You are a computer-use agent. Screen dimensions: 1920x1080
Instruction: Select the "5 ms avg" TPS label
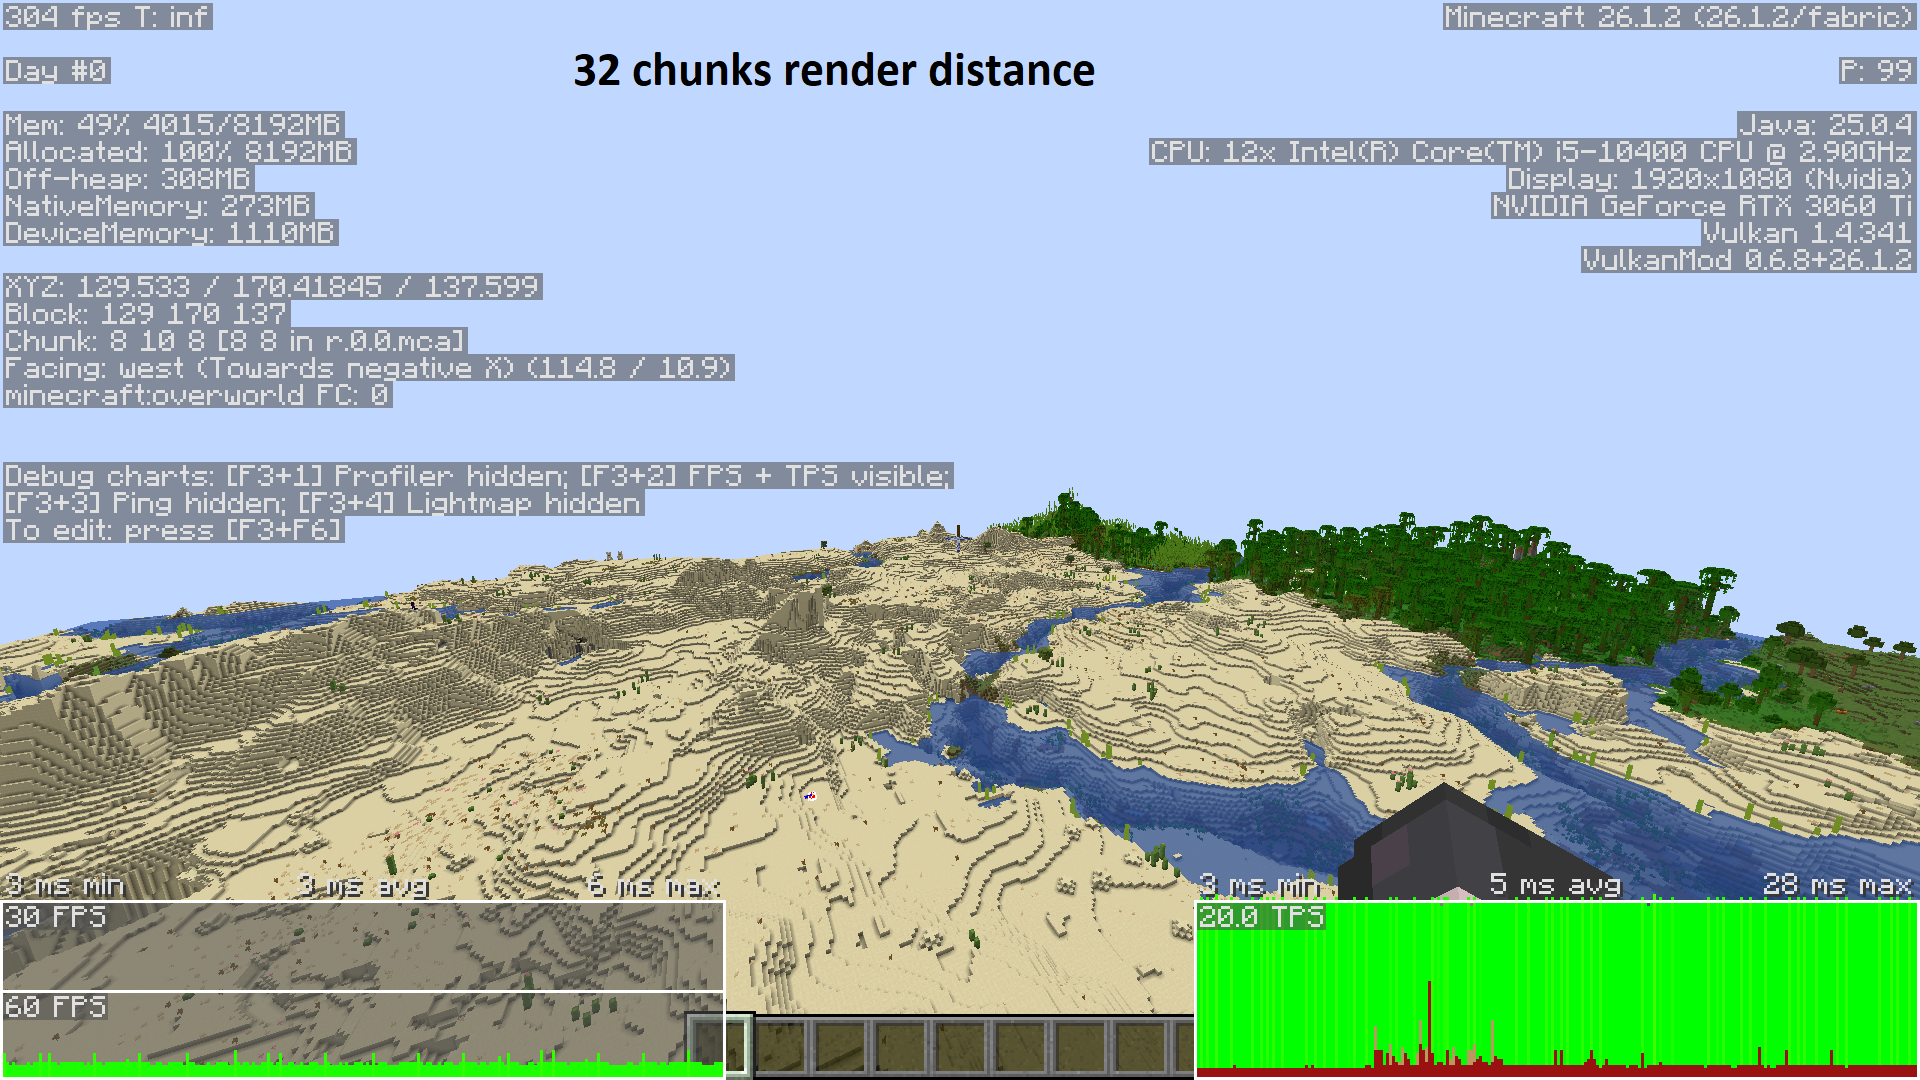point(1555,885)
